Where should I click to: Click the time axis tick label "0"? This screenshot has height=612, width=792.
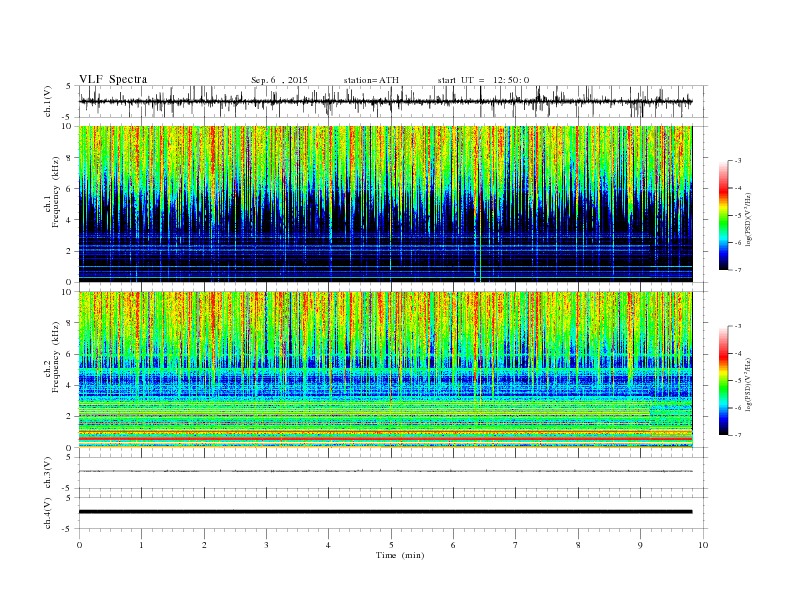(x=79, y=545)
